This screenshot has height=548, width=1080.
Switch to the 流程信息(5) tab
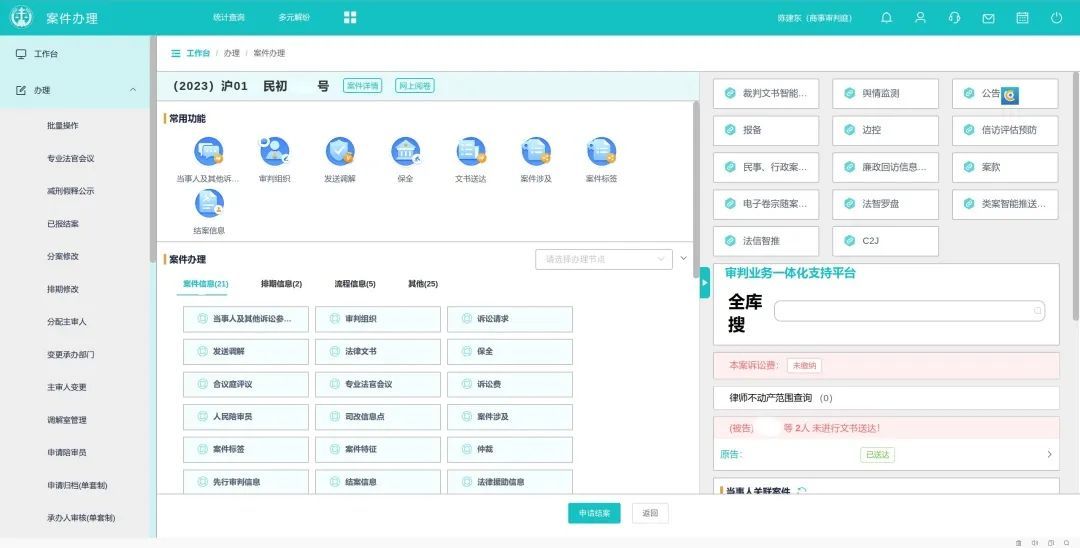tap(355, 284)
